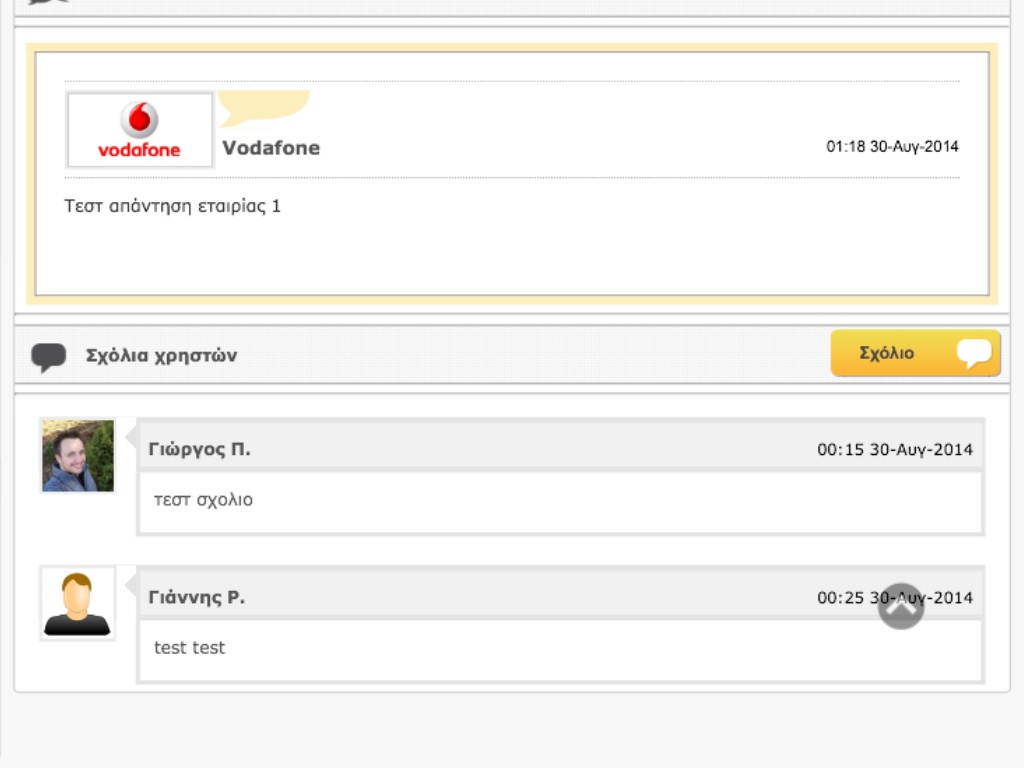Click the Vodafone logo thumbnail
Image resolution: width=1024 pixels, height=768 pixels.
pyautogui.click(x=140, y=130)
